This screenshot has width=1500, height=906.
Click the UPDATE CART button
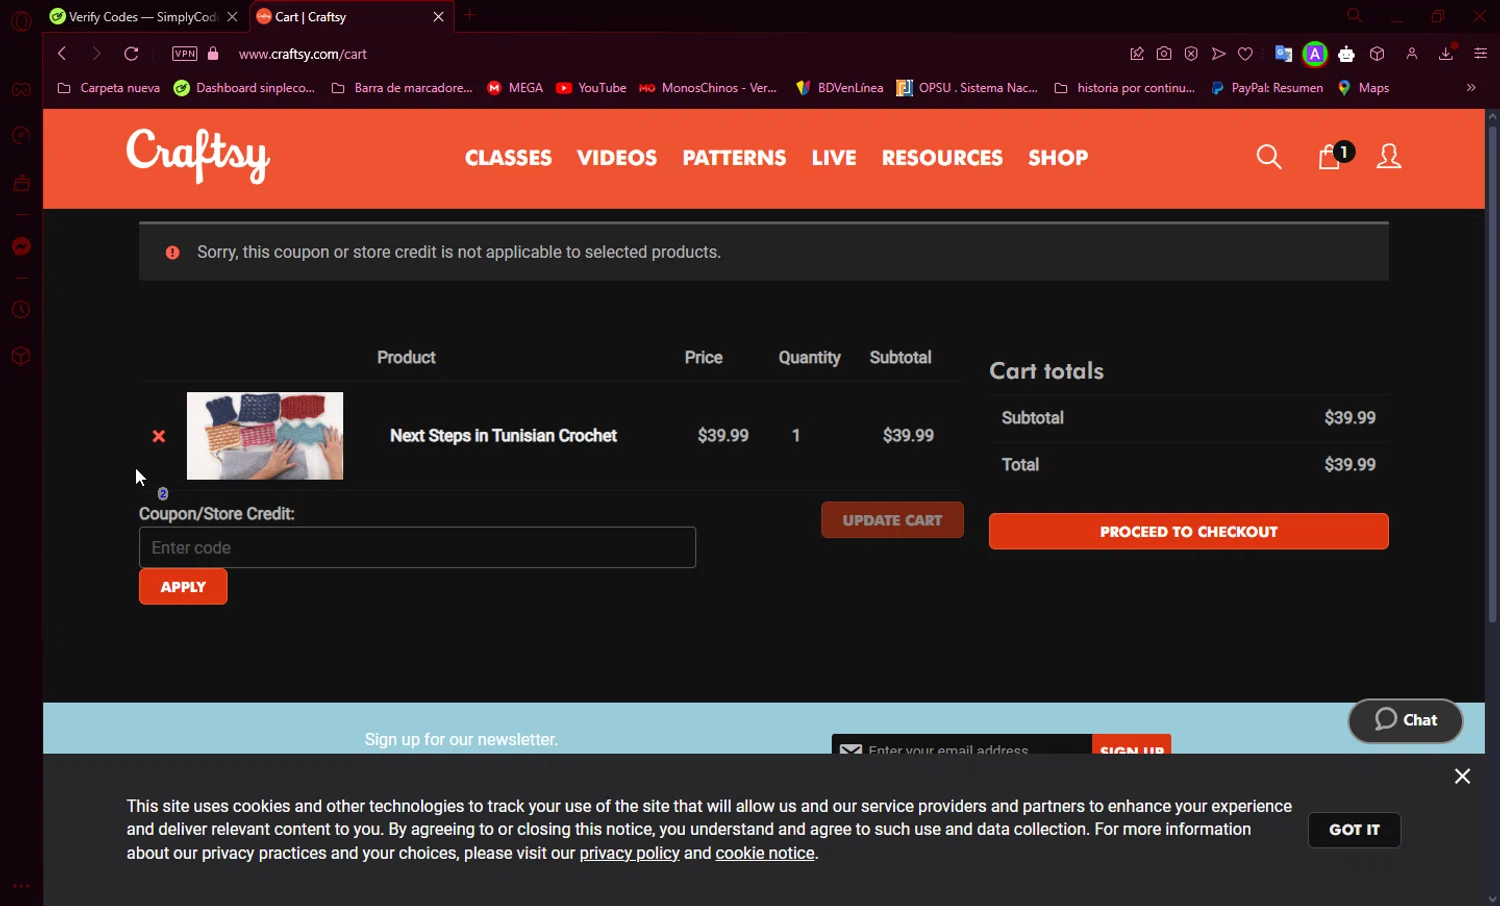pos(892,520)
